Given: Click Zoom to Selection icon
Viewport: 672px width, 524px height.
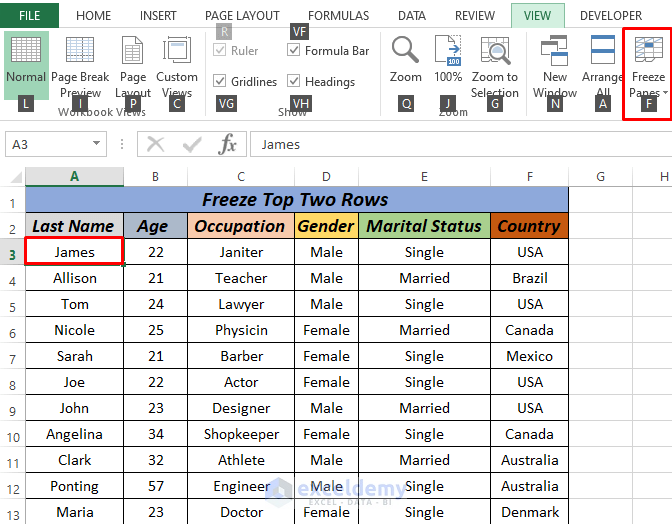Looking at the screenshot, I should click(495, 50).
